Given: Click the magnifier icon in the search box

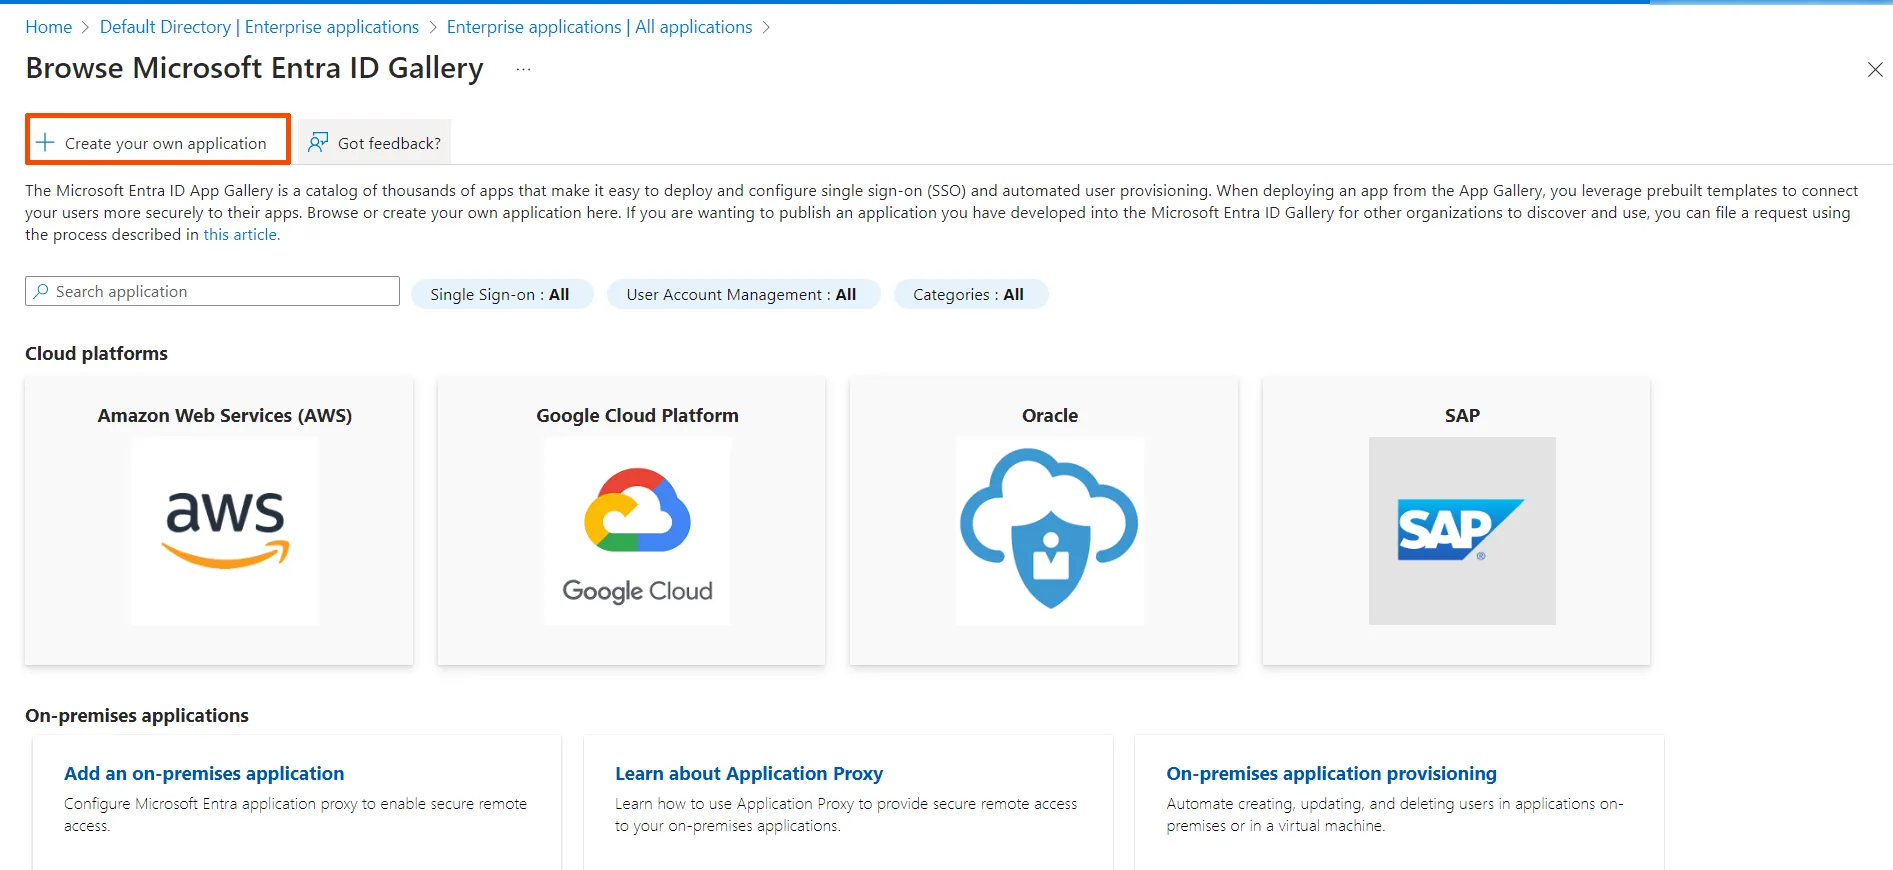Looking at the screenshot, I should (x=41, y=291).
